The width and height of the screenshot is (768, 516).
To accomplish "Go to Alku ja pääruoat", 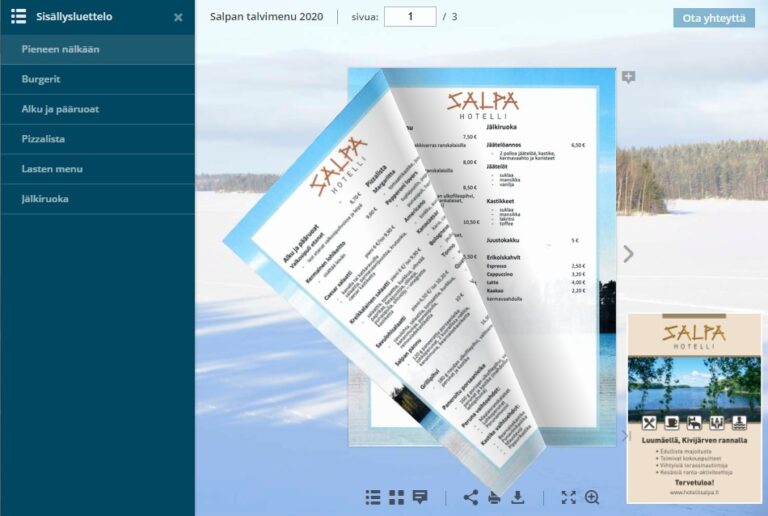I will point(97,109).
